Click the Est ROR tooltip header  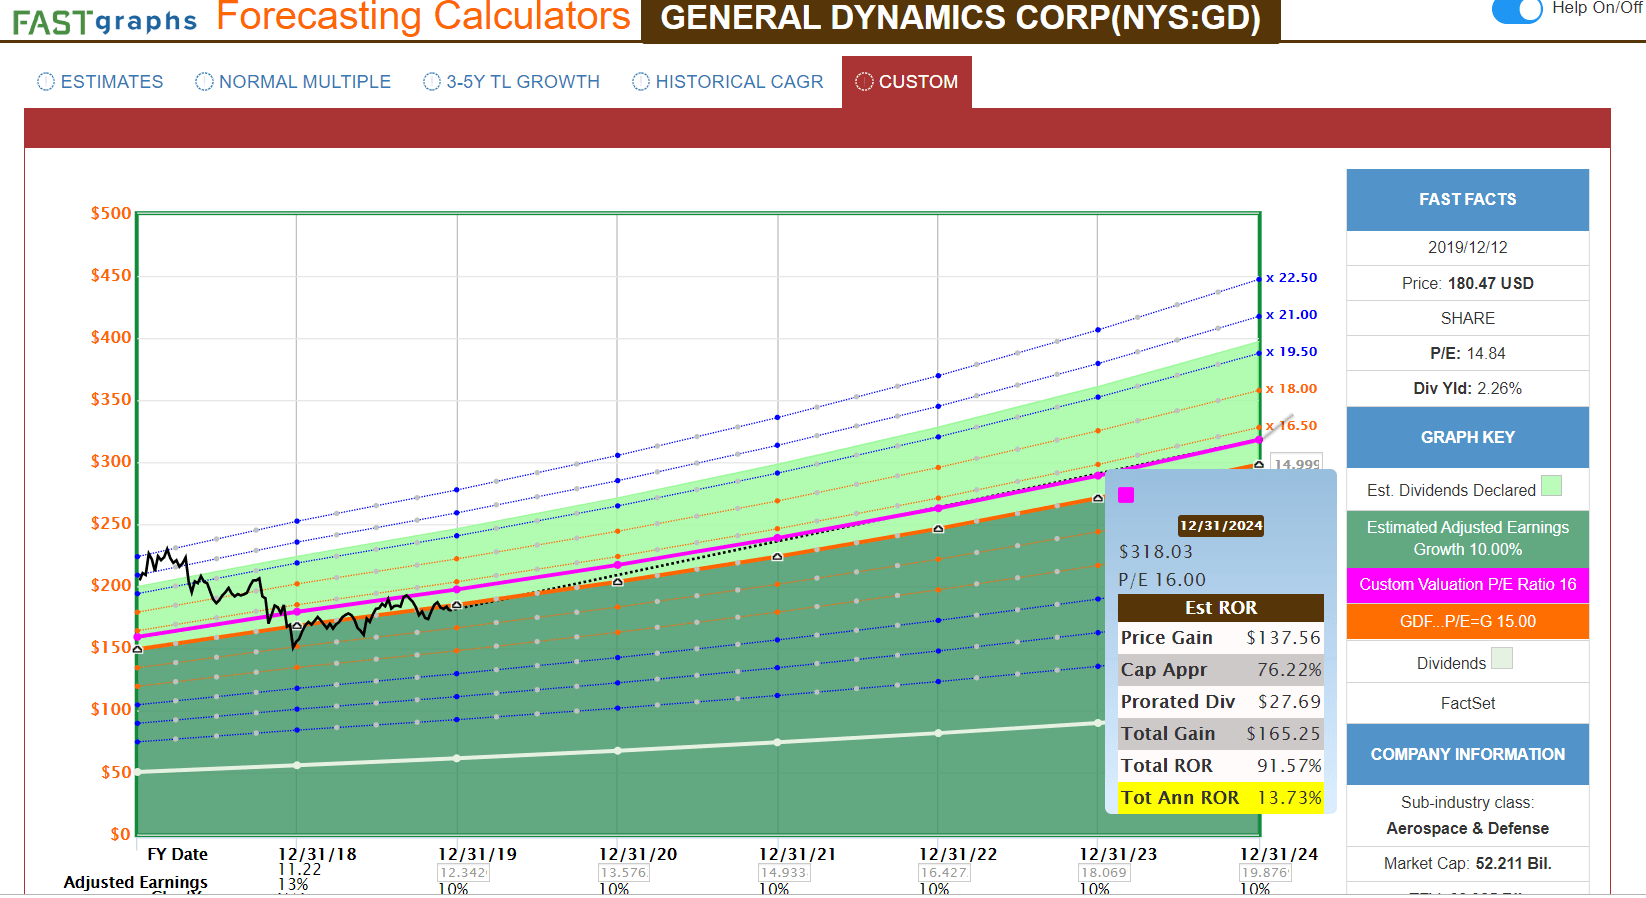pyautogui.click(x=1221, y=607)
